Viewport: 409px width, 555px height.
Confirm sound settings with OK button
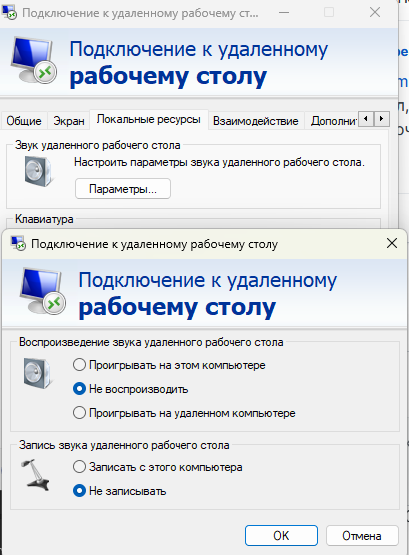coord(281,536)
